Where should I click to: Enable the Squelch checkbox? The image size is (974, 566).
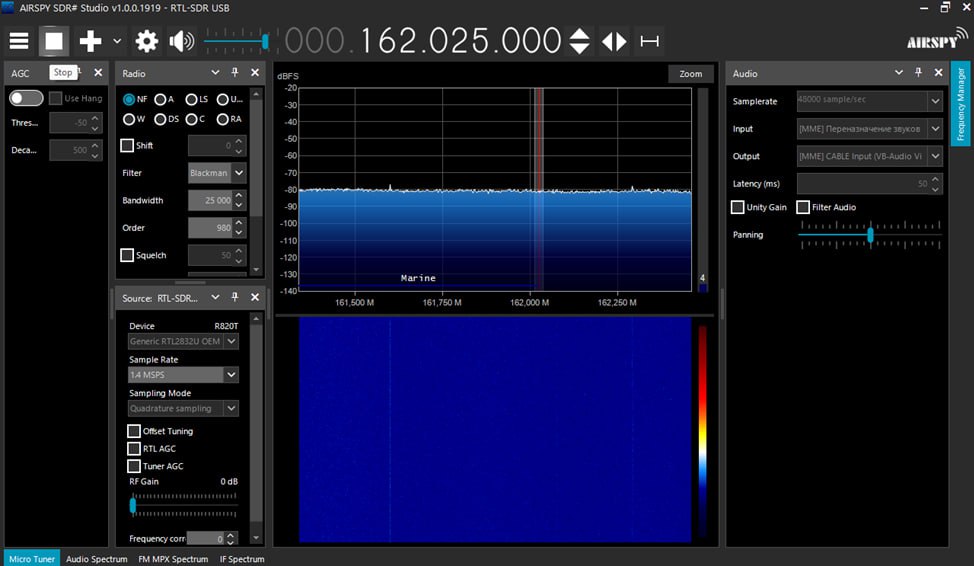(x=127, y=255)
